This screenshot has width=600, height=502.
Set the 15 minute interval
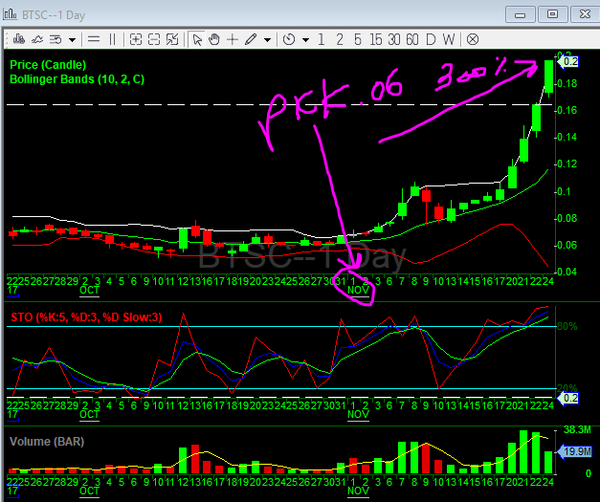point(376,39)
